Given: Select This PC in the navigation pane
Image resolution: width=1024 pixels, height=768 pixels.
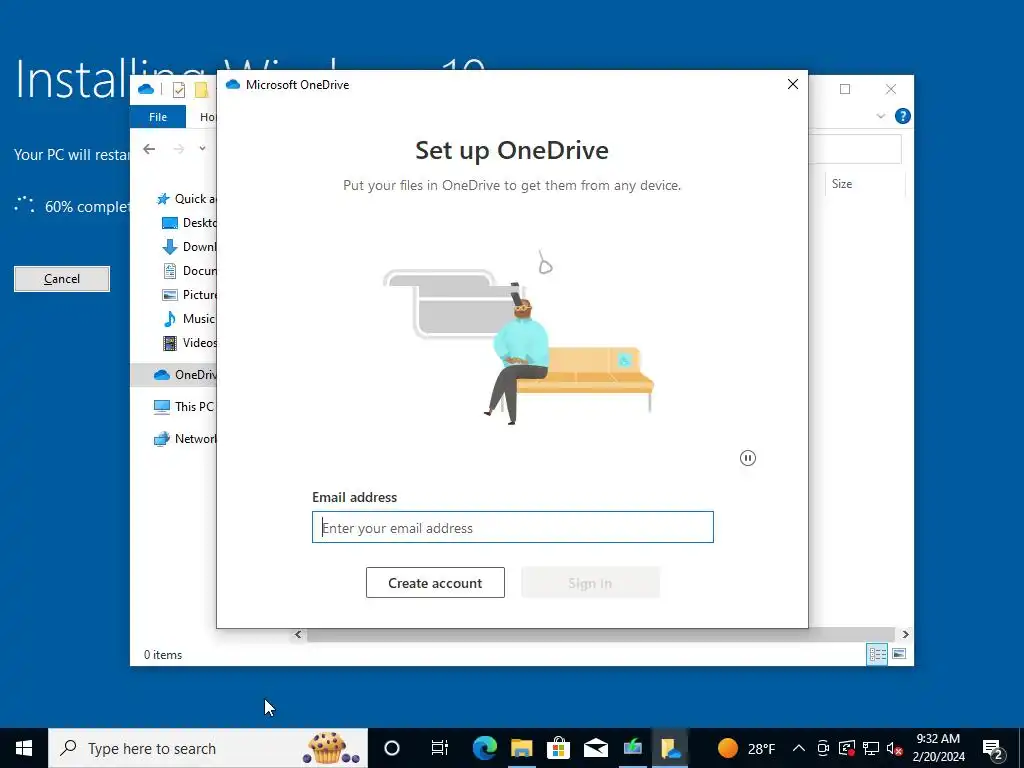Looking at the screenshot, I should pyautogui.click(x=184, y=406).
